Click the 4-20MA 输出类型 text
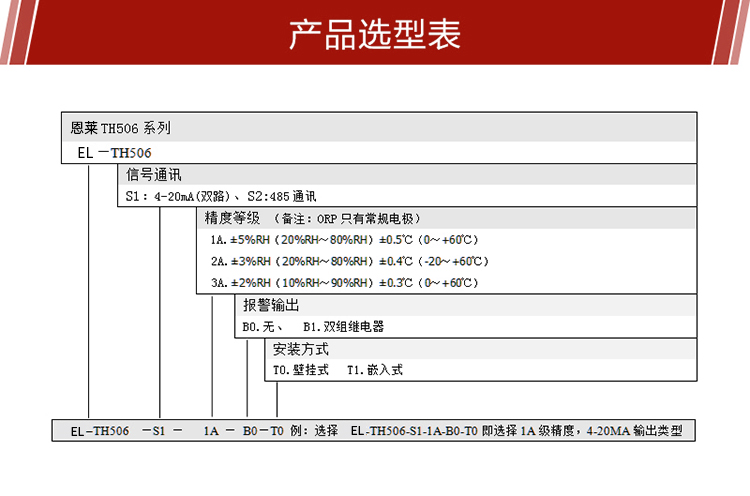This screenshot has width=750, height=496. coord(634,431)
